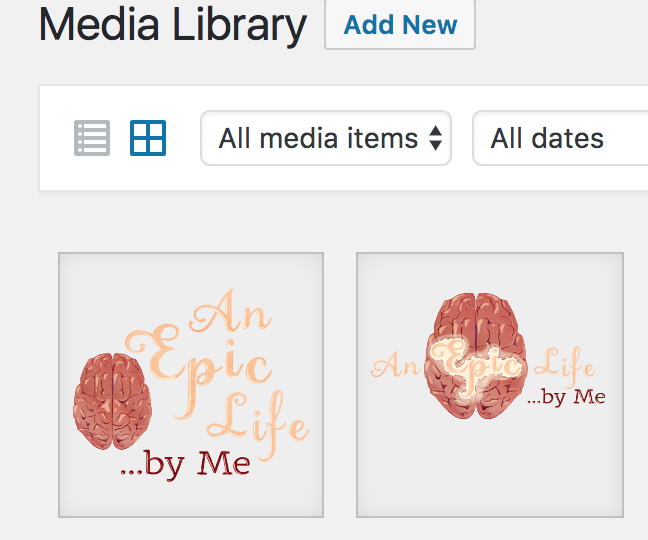Open the All media items dropdown

(326, 138)
